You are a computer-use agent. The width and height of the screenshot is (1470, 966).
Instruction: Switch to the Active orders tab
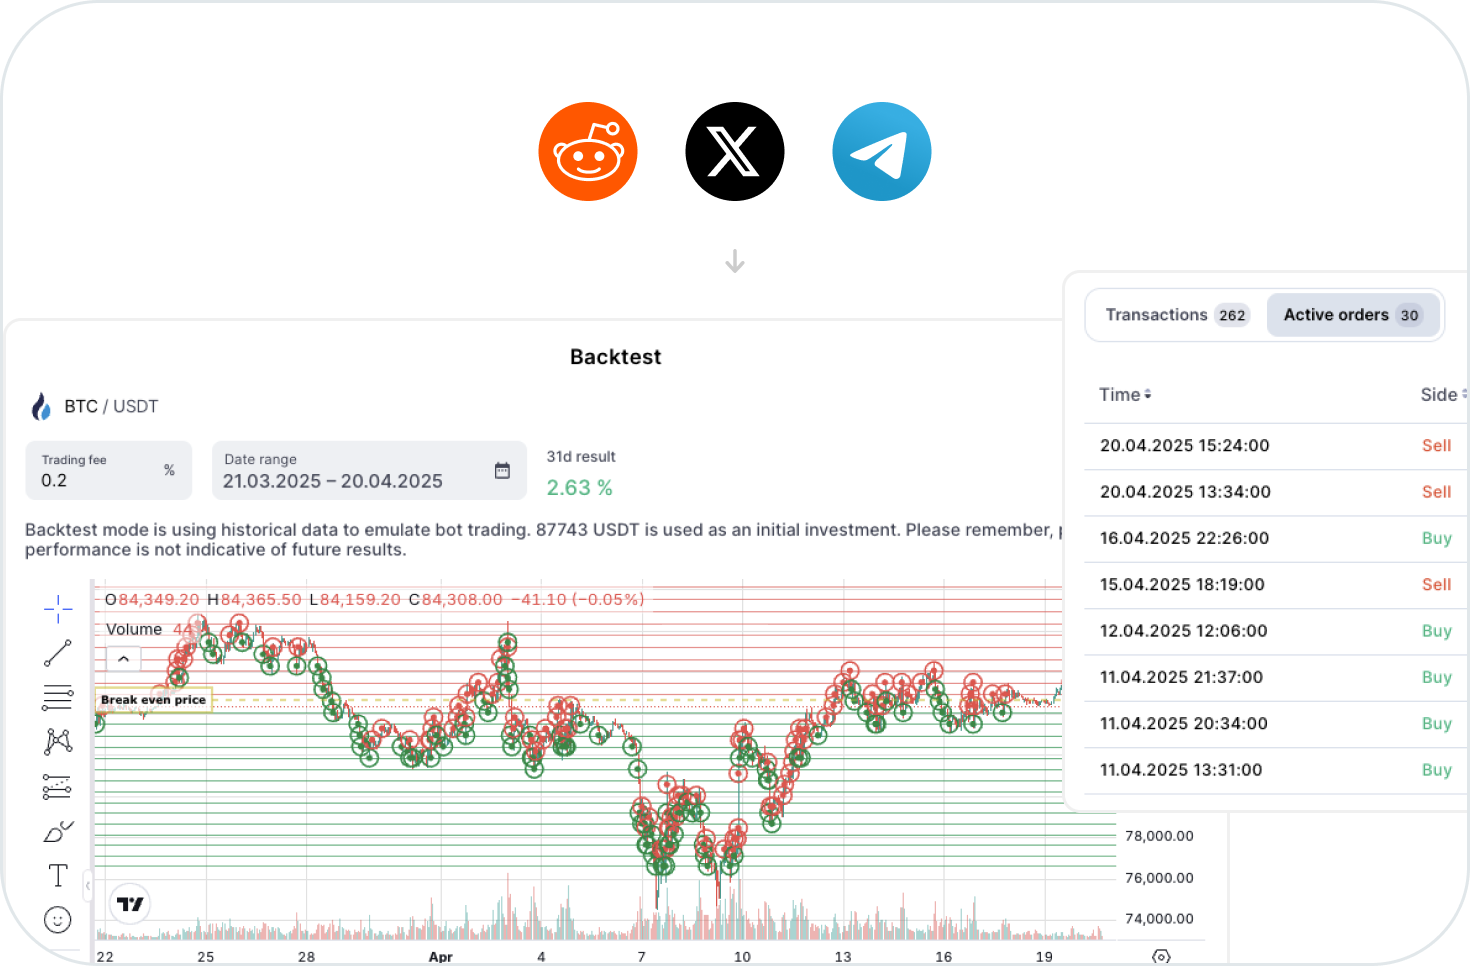pos(1353,315)
